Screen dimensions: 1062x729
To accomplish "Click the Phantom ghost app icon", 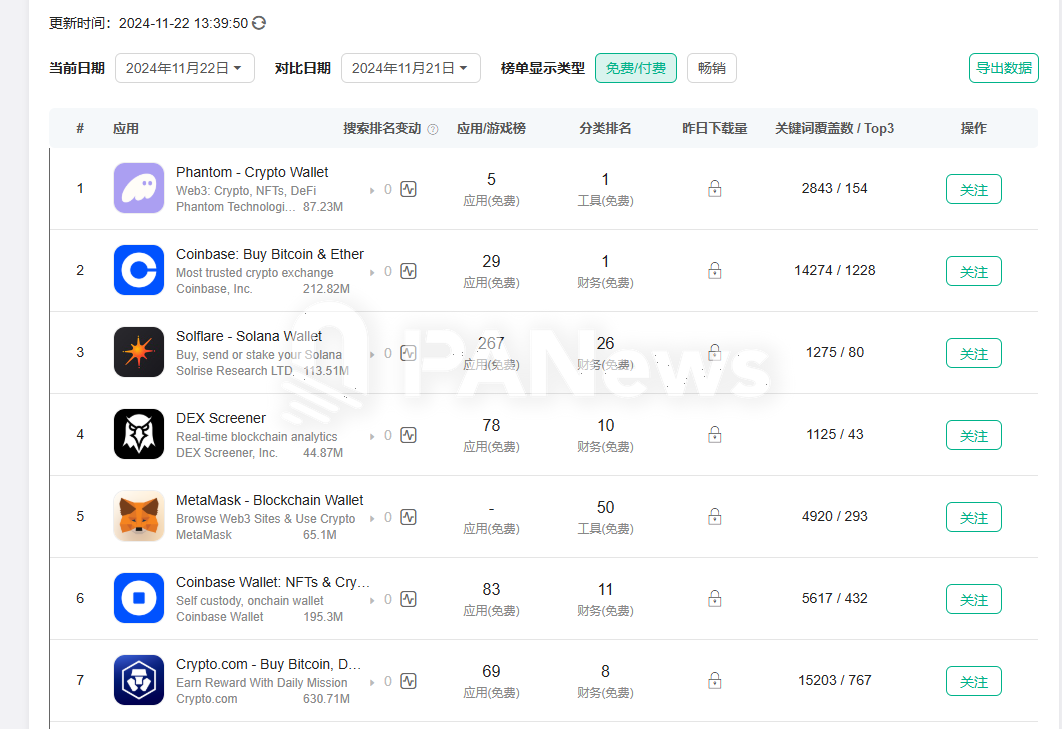I will pos(138,188).
